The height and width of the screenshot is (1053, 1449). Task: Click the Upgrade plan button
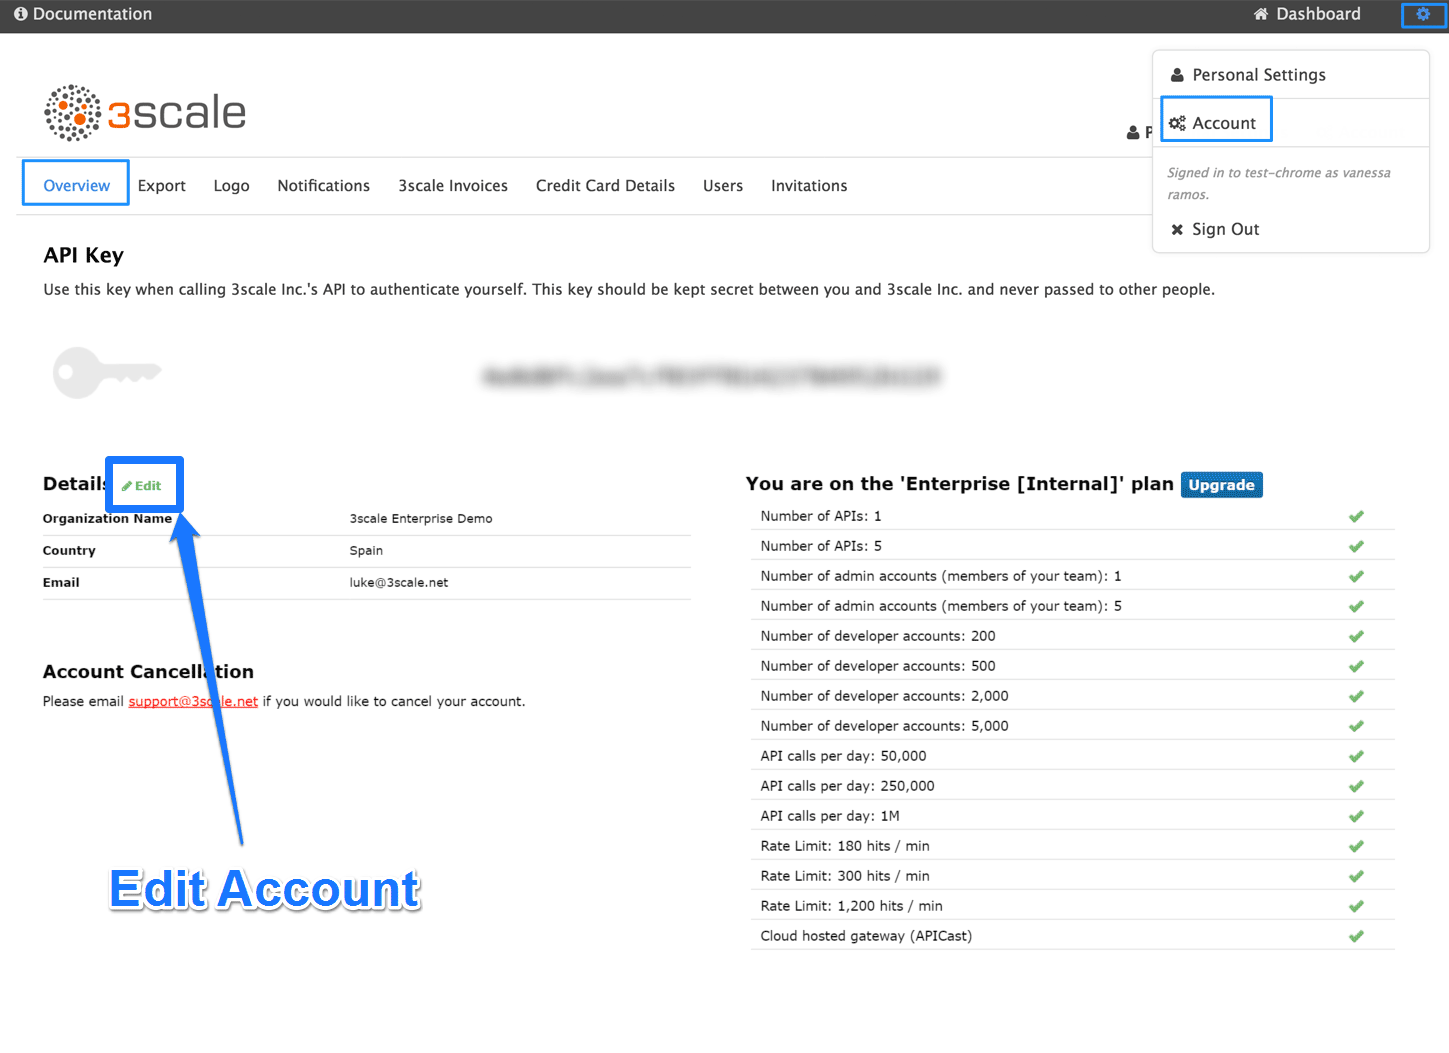click(1221, 485)
